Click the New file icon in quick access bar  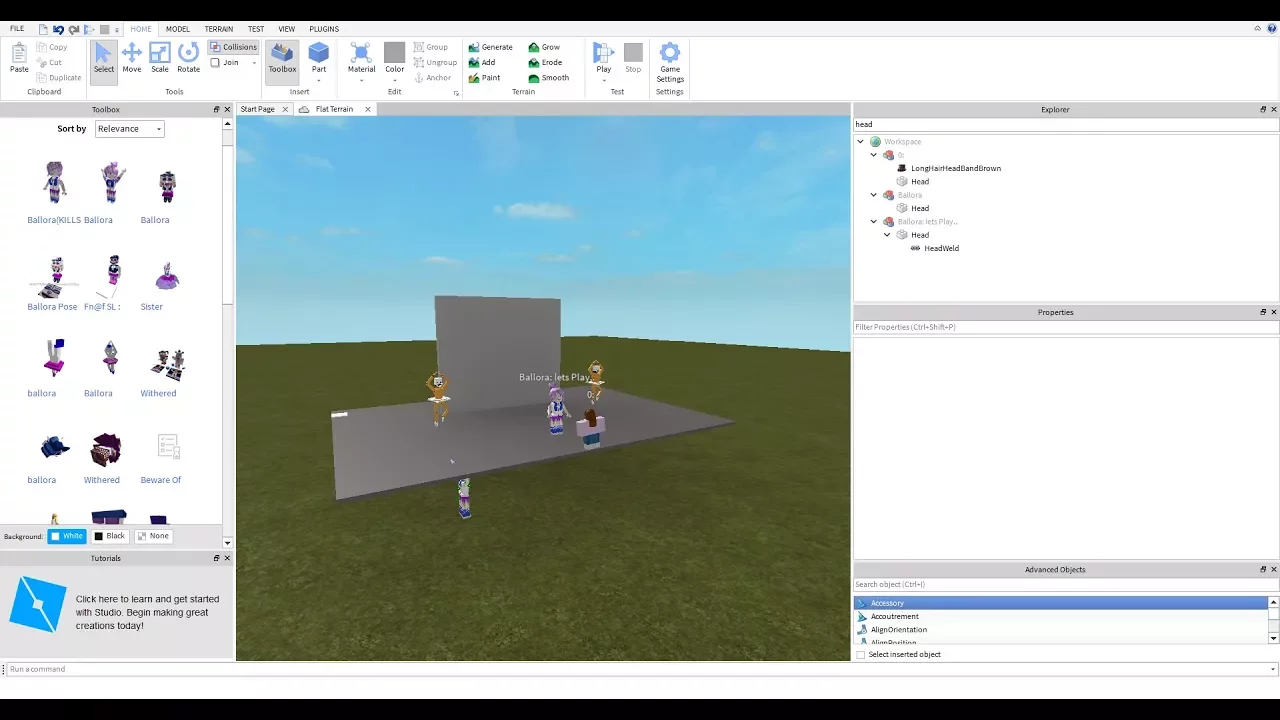[x=43, y=29]
